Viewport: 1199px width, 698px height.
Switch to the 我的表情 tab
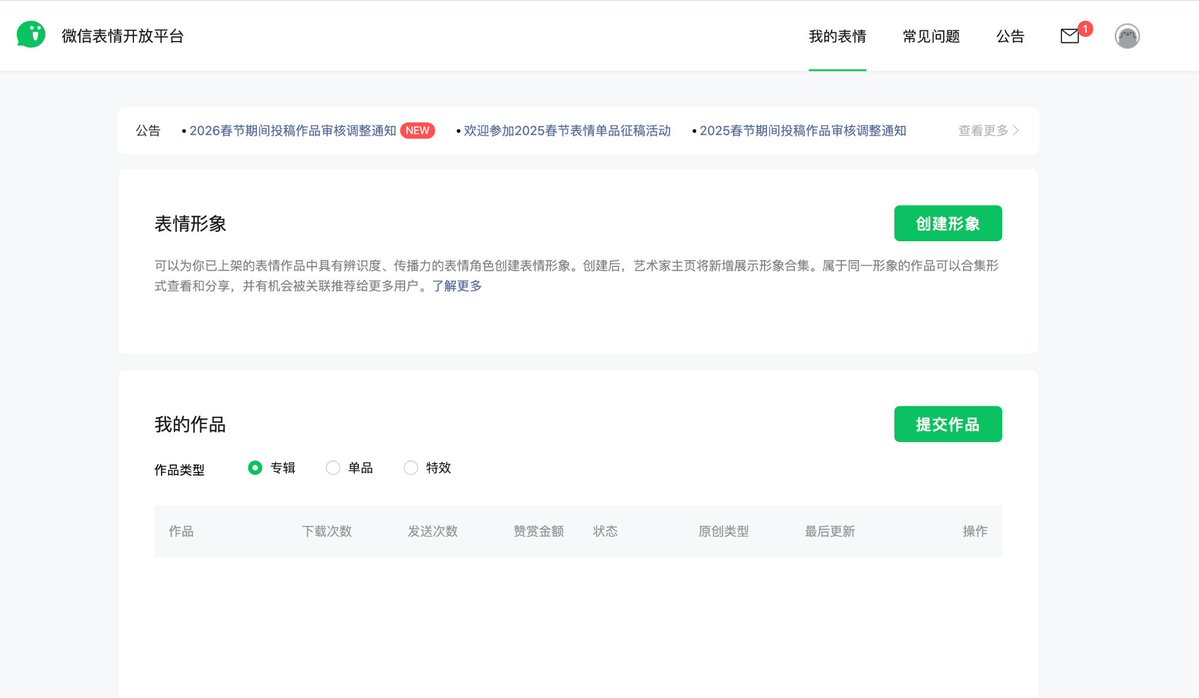click(x=837, y=36)
